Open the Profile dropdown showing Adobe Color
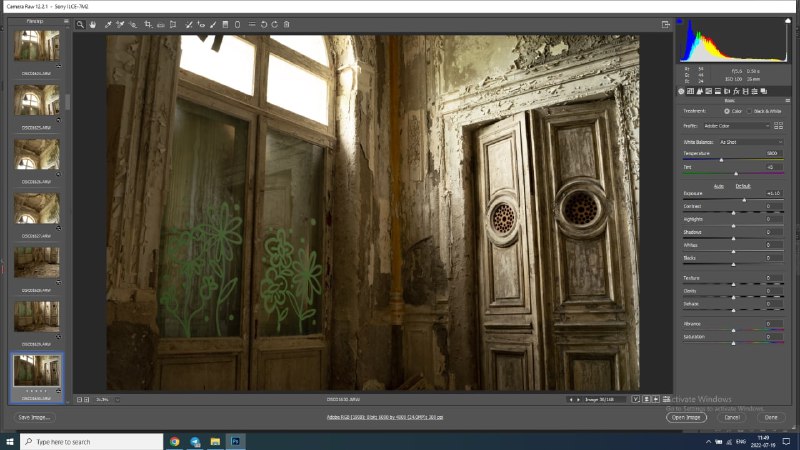This screenshot has width=800, height=450. point(736,126)
